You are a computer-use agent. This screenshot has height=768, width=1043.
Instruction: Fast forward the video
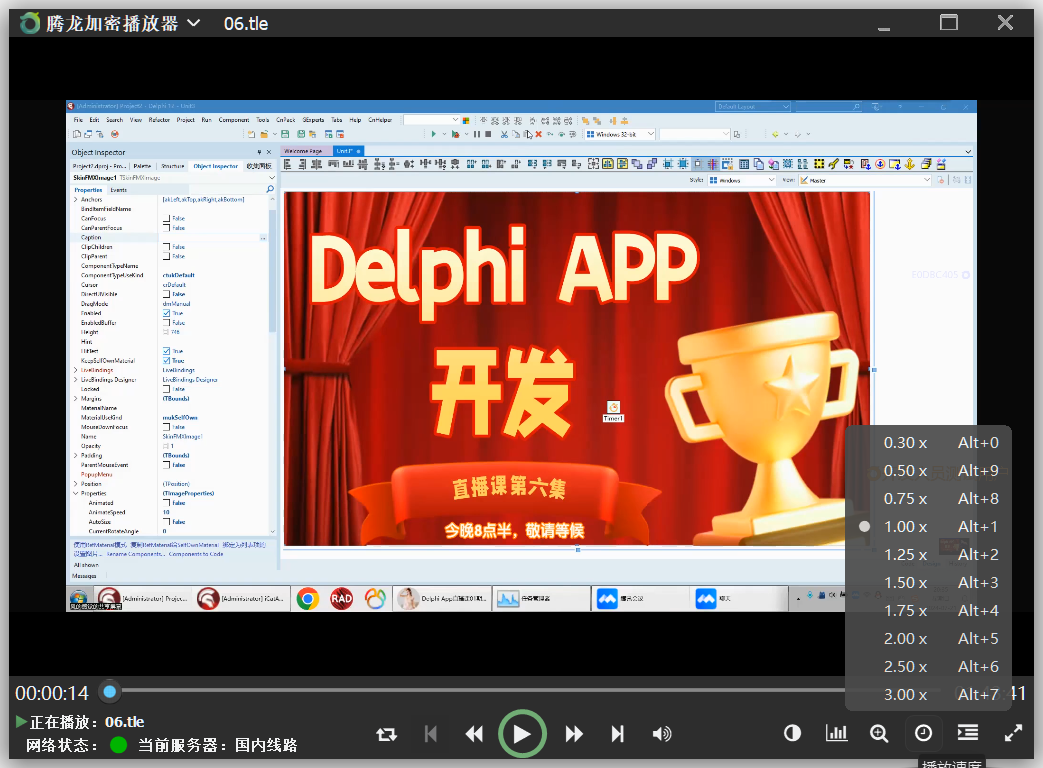click(x=574, y=734)
